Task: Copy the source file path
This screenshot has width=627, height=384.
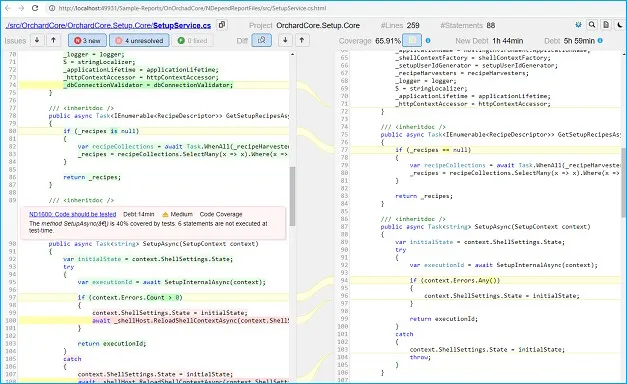Action: (x=222, y=25)
